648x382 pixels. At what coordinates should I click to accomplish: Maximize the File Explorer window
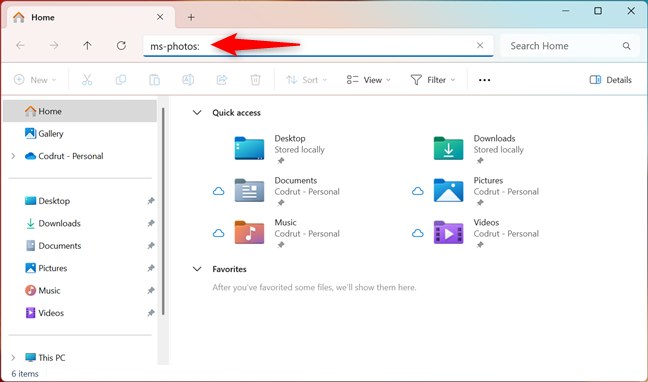(598, 11)
